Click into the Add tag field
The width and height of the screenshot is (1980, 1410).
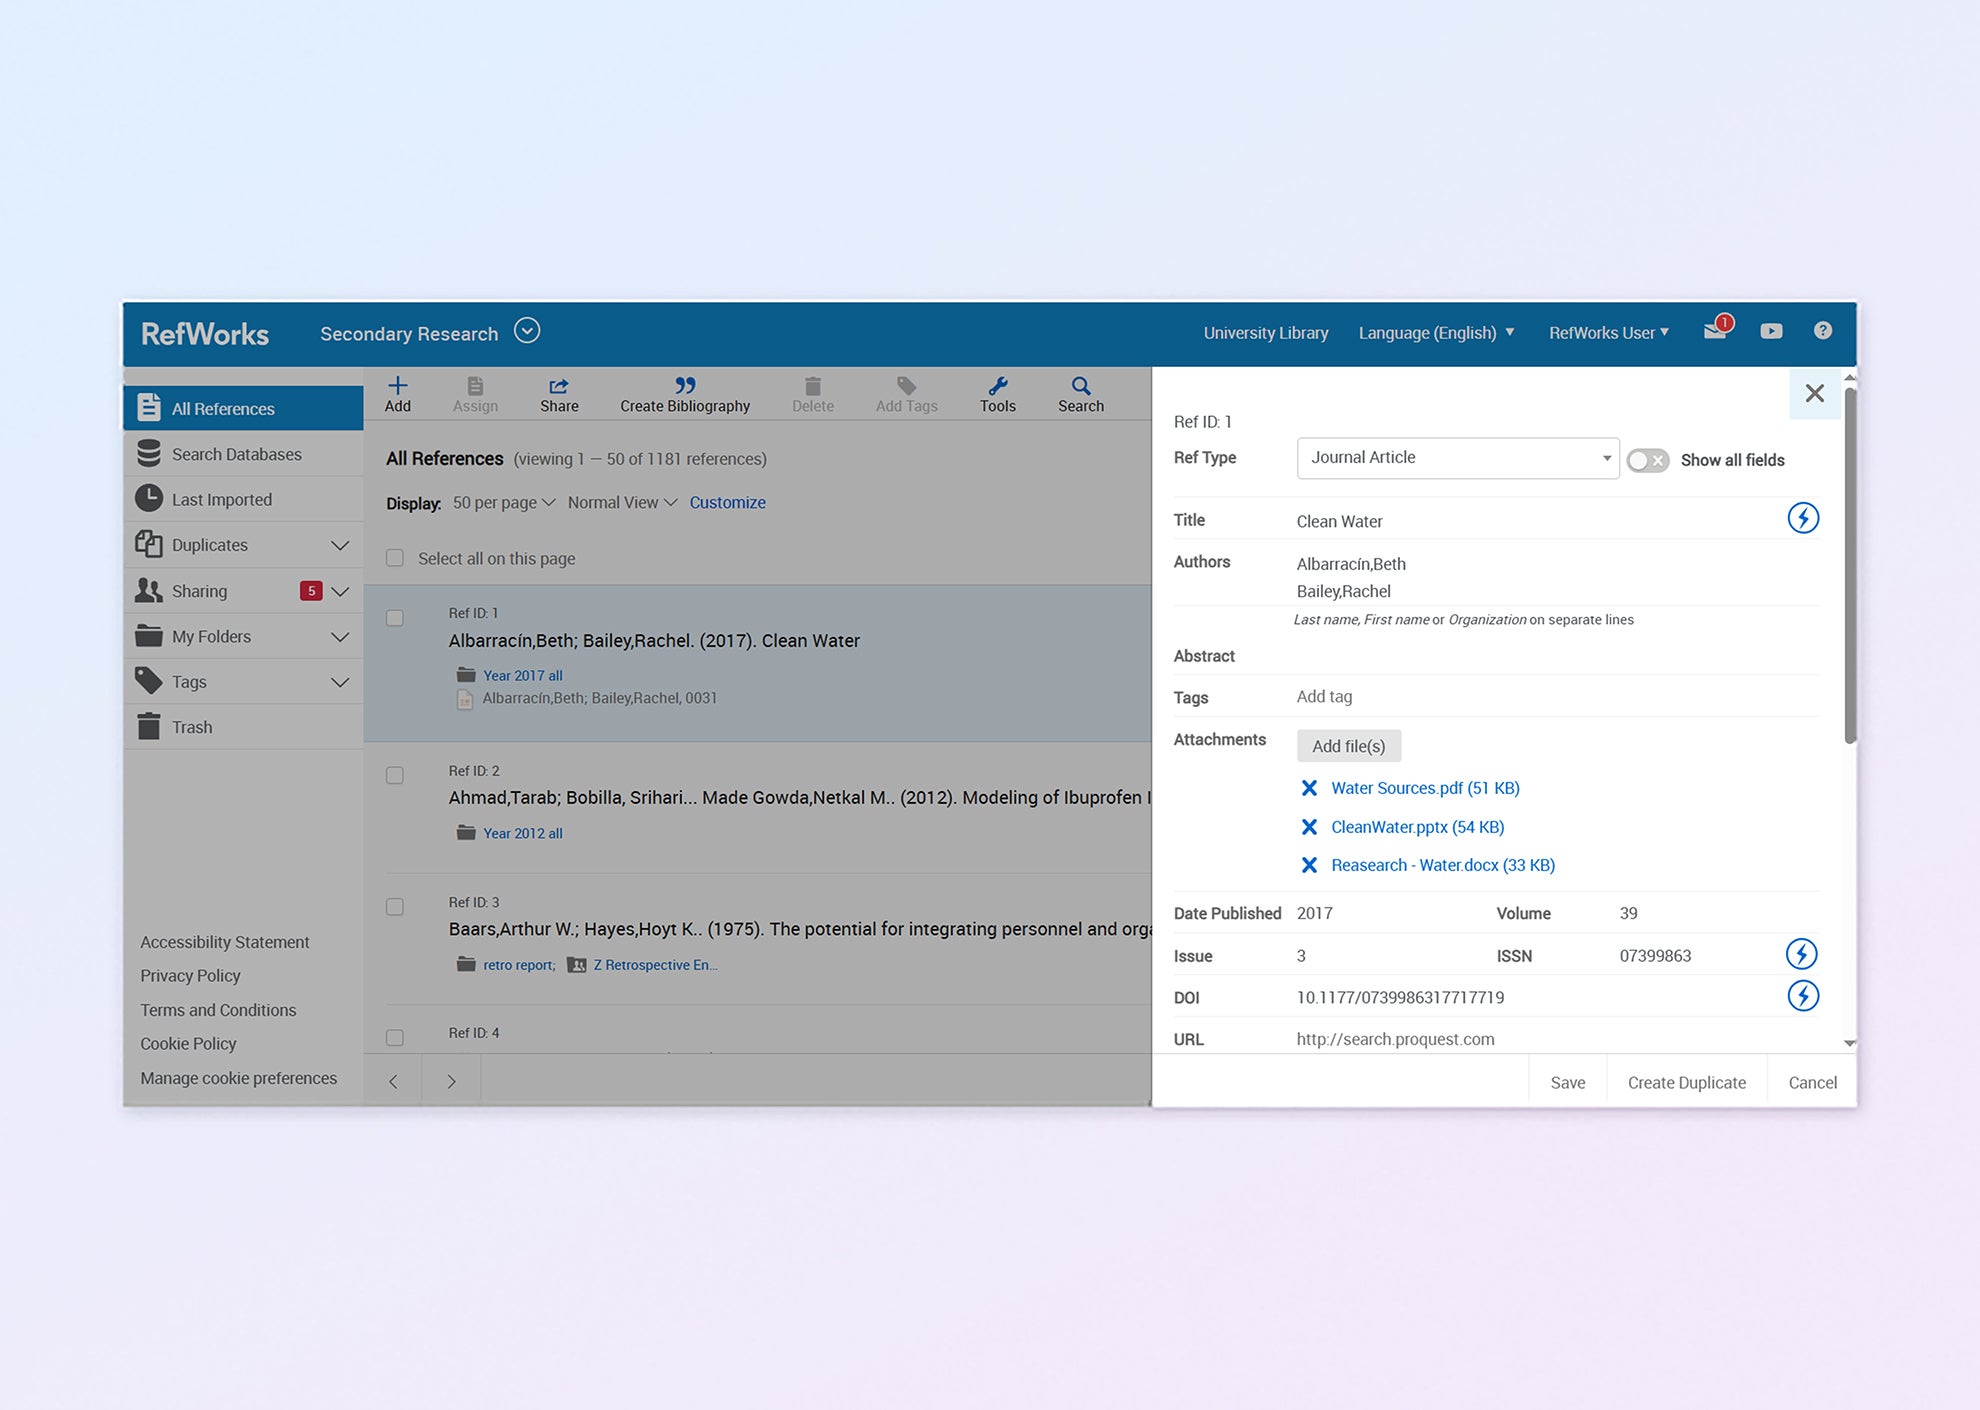click(x=1324, y=697)
